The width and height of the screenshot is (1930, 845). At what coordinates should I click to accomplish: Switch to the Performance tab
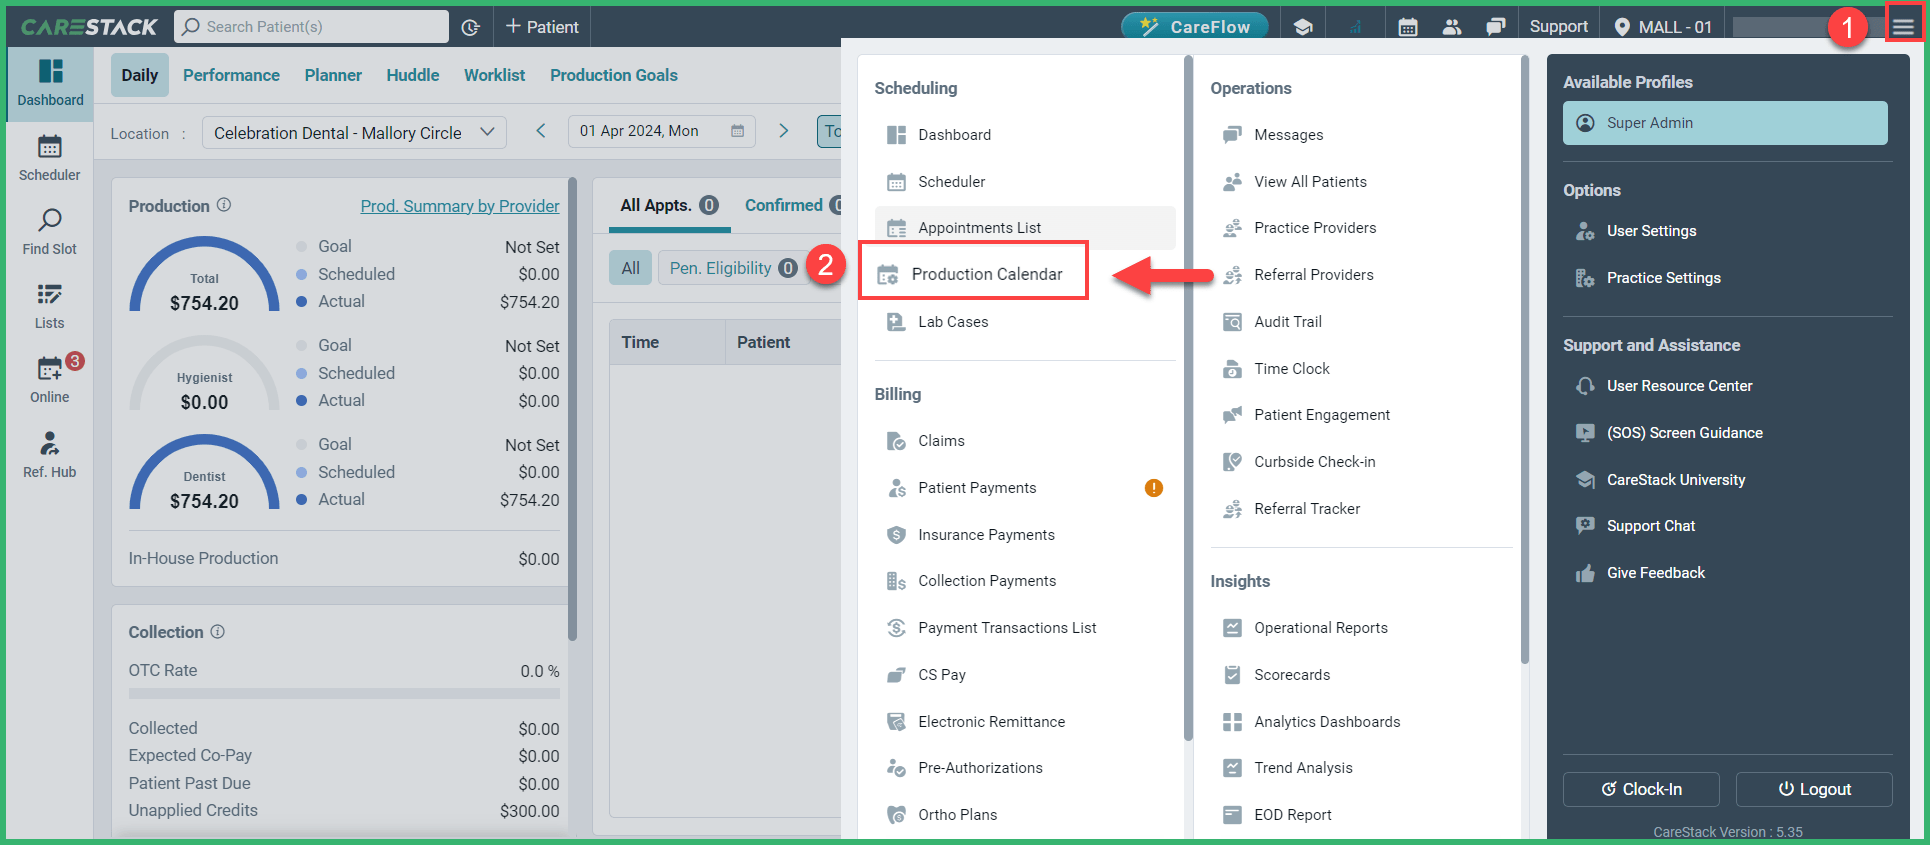click(x=231, y=75)
